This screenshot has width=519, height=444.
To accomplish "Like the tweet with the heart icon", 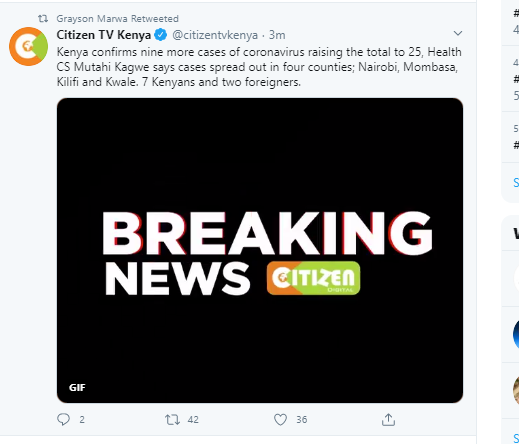I will [280, 419].
